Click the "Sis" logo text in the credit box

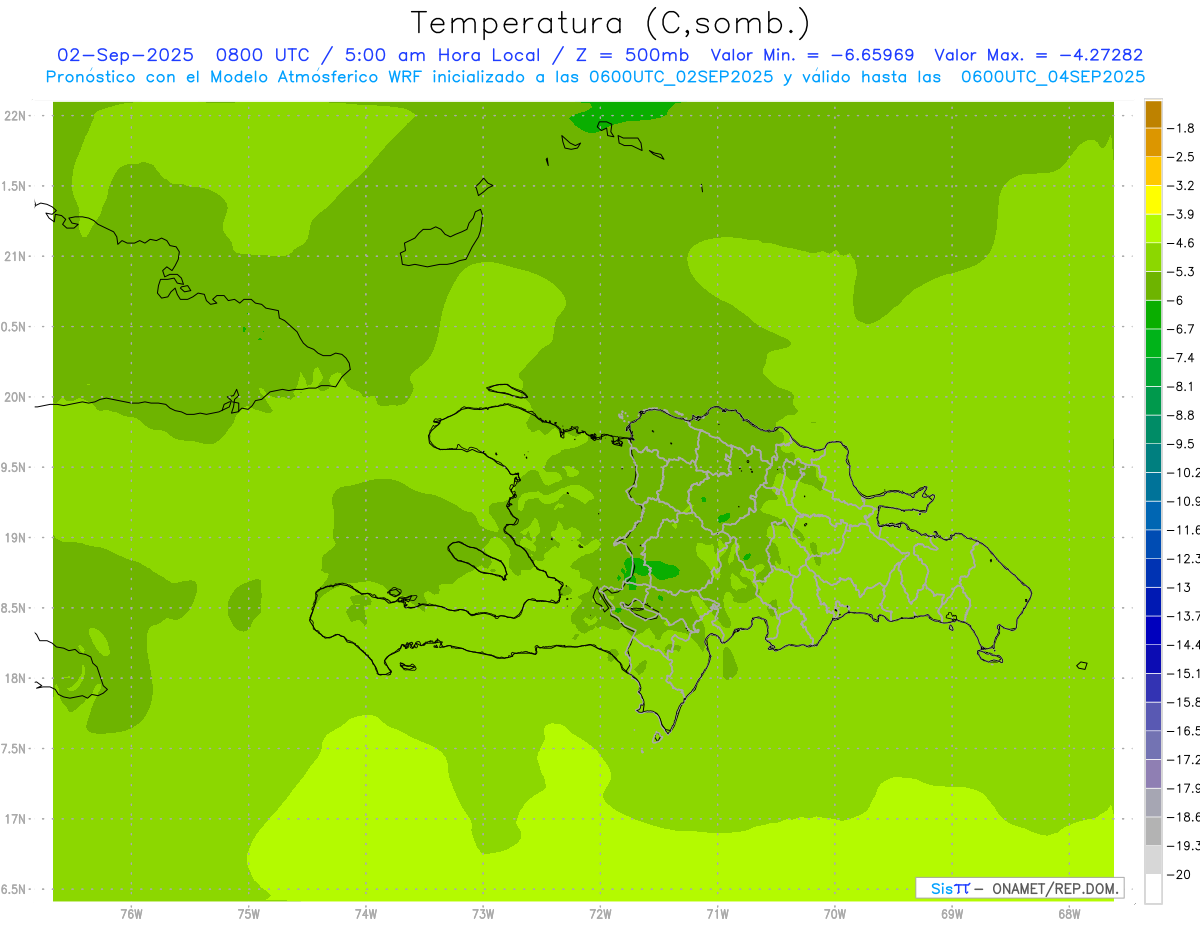pos(942,888)
